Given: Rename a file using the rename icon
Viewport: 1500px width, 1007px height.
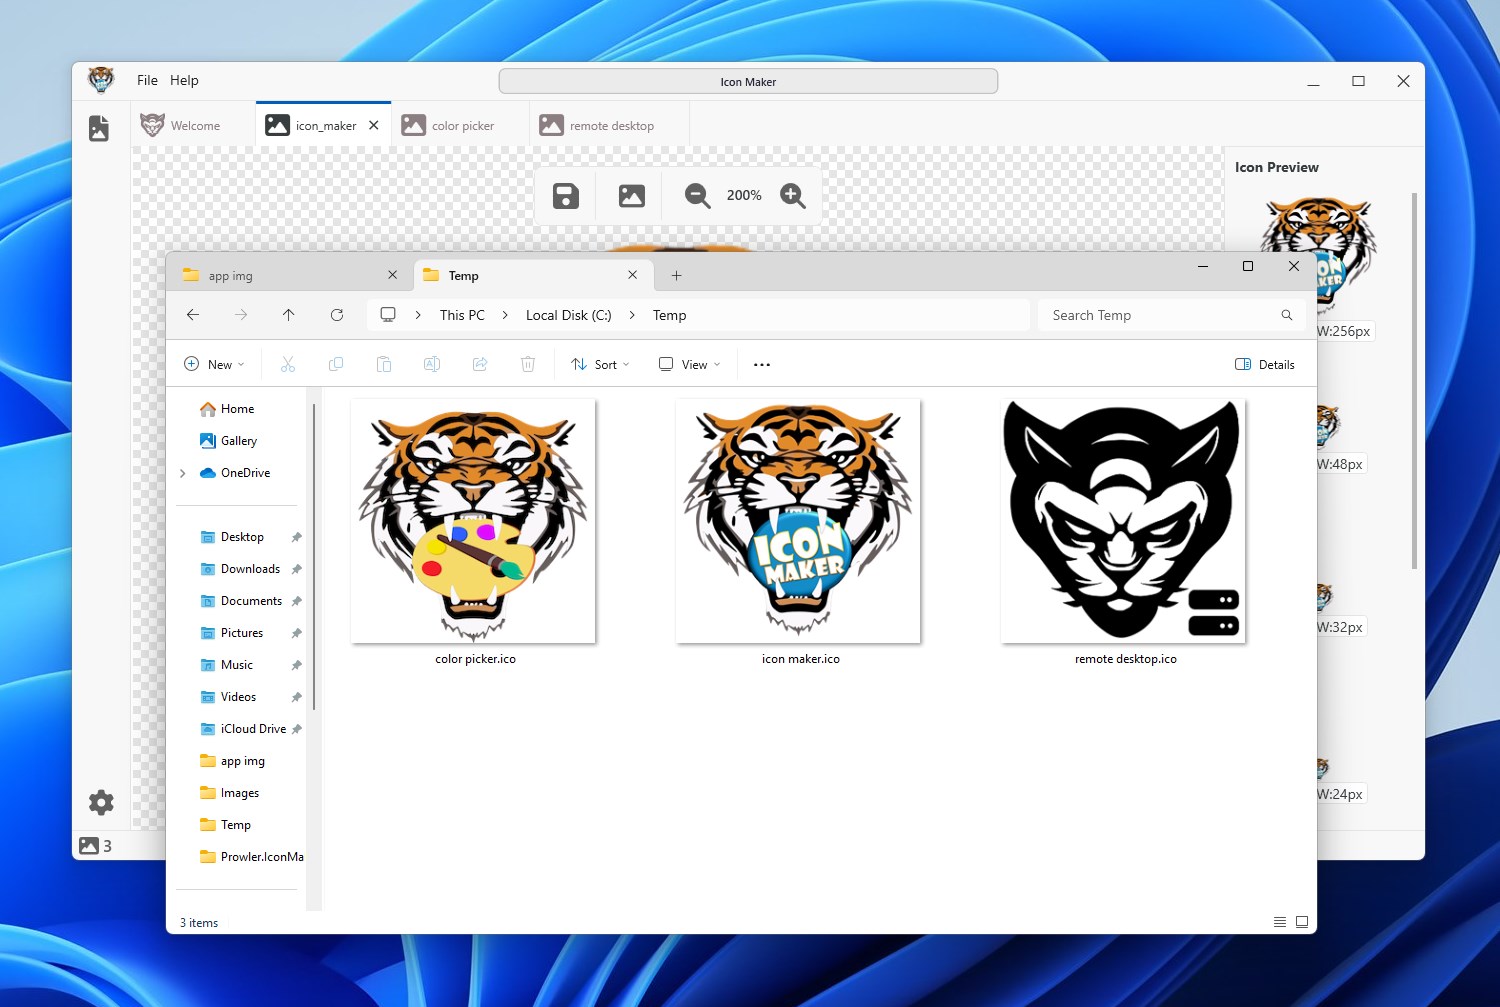Looking at the screenshot, I should click(x=432, y=364).
